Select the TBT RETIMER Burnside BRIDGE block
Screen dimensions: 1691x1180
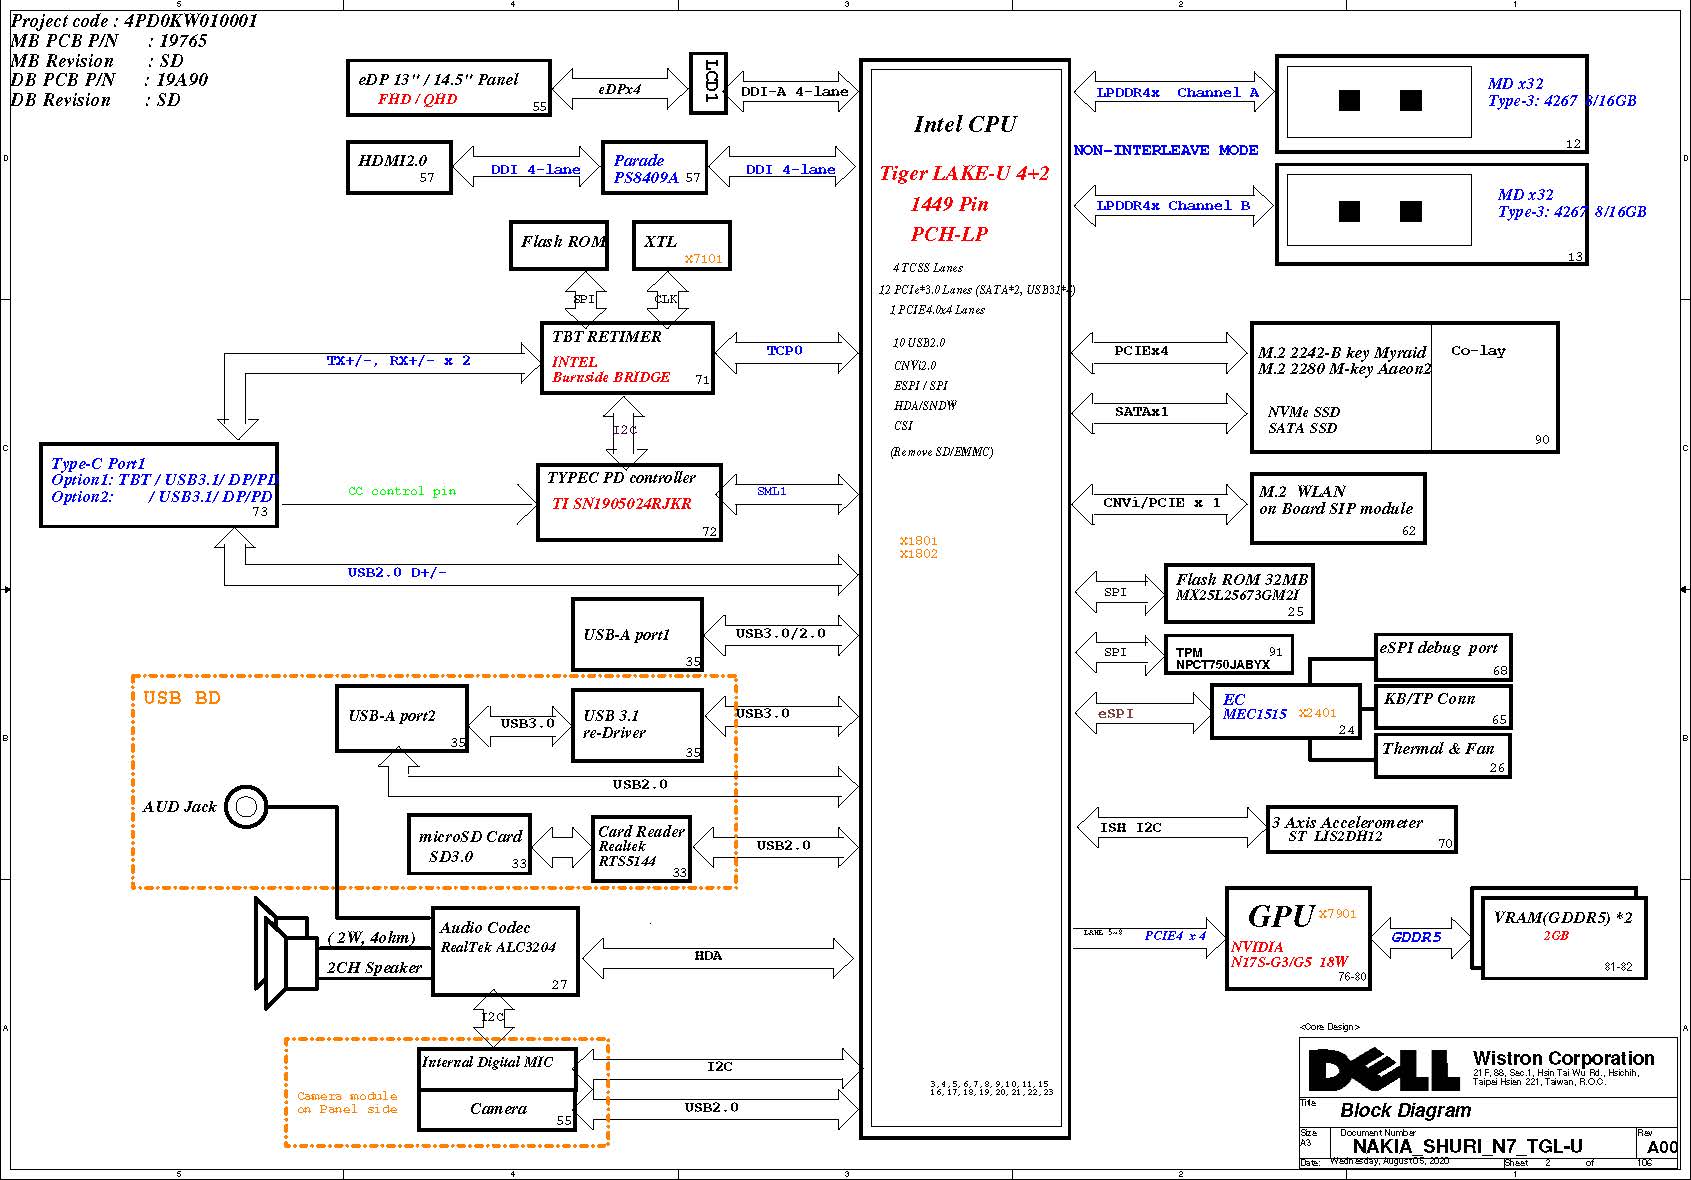point(627,358)
